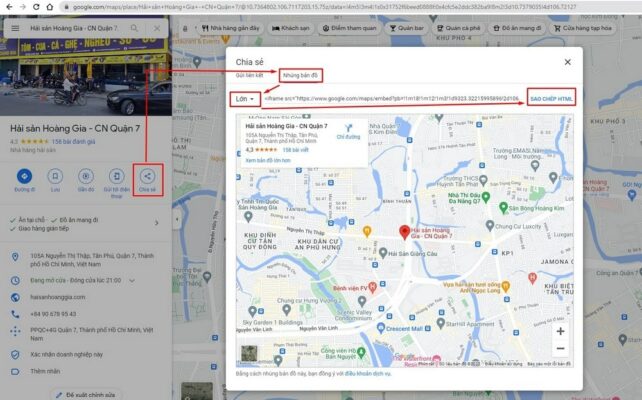The width and height of the screenshot is (642, 400).
Task: Click the Gần đó nearby icon
Action: [86, 176]
